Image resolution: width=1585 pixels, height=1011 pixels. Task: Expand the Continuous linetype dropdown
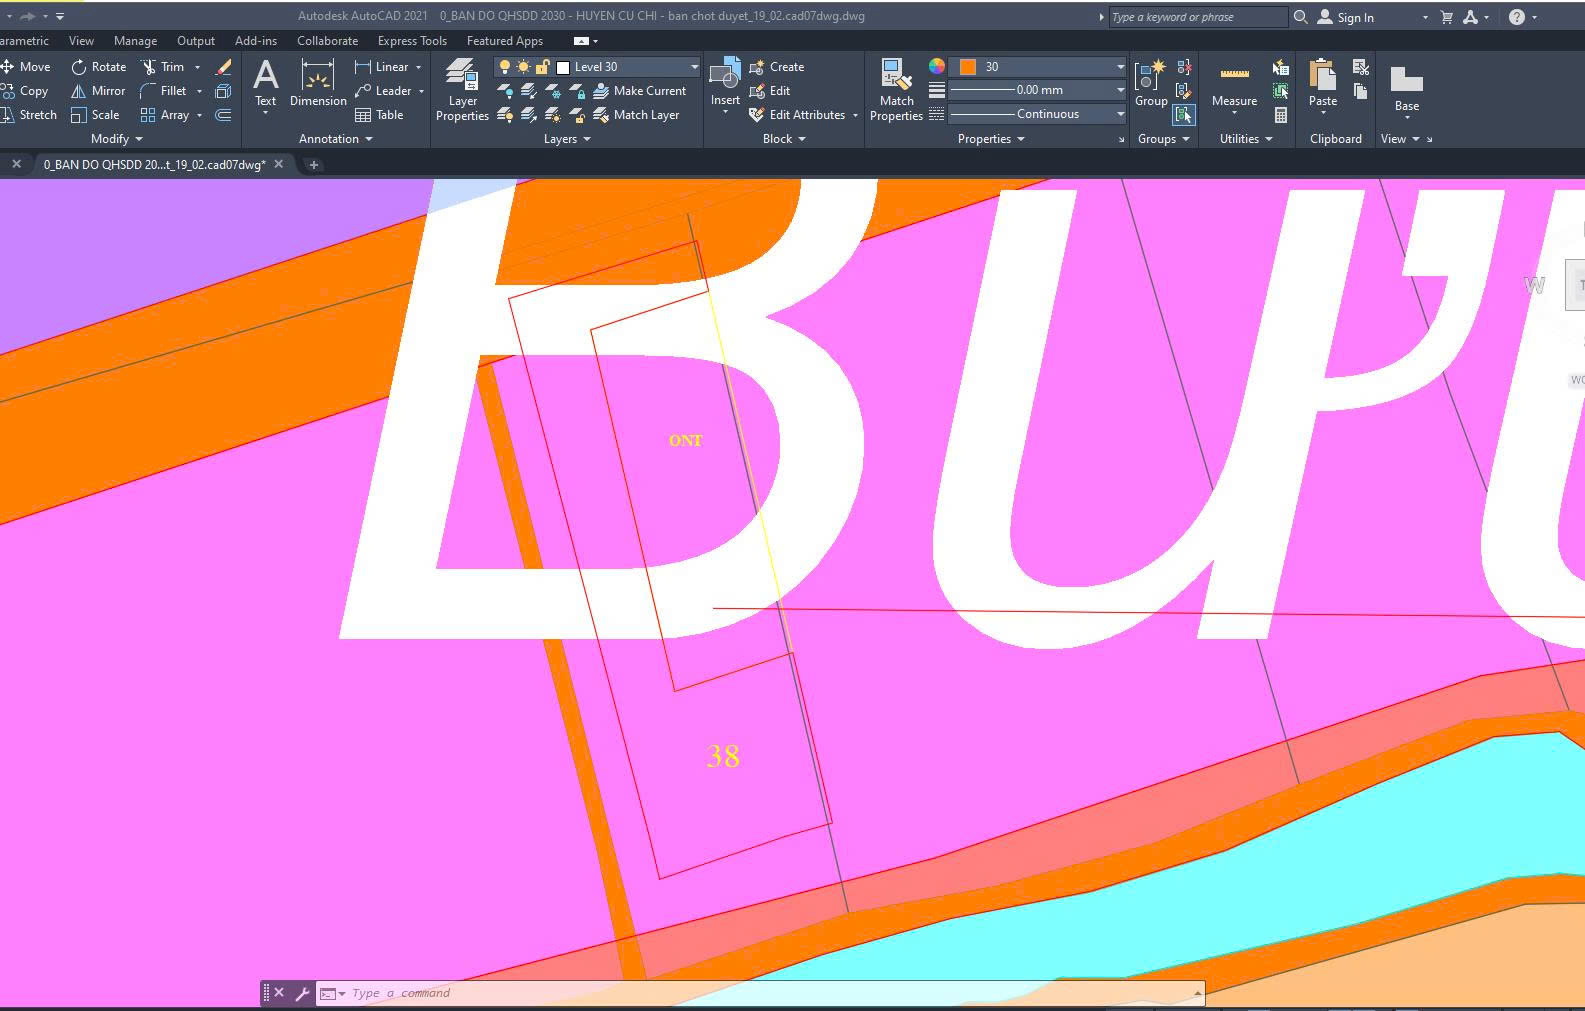pos(1120,114)
